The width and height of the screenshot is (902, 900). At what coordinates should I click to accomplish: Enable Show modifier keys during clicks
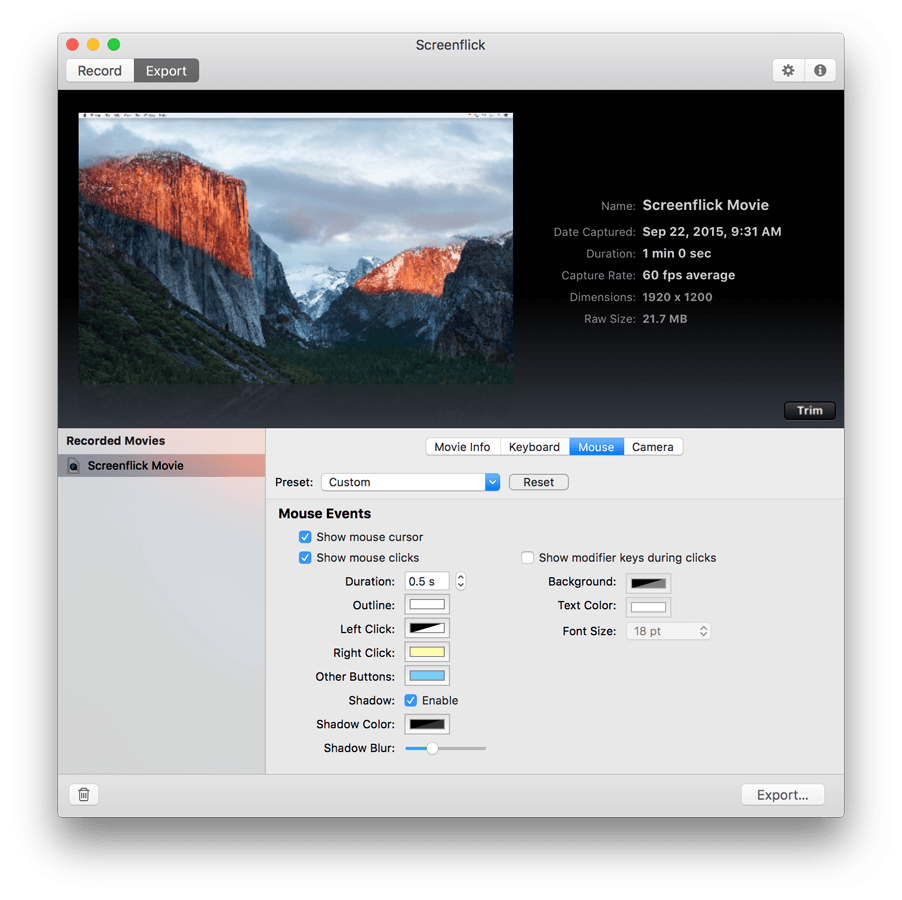[528, 558]
